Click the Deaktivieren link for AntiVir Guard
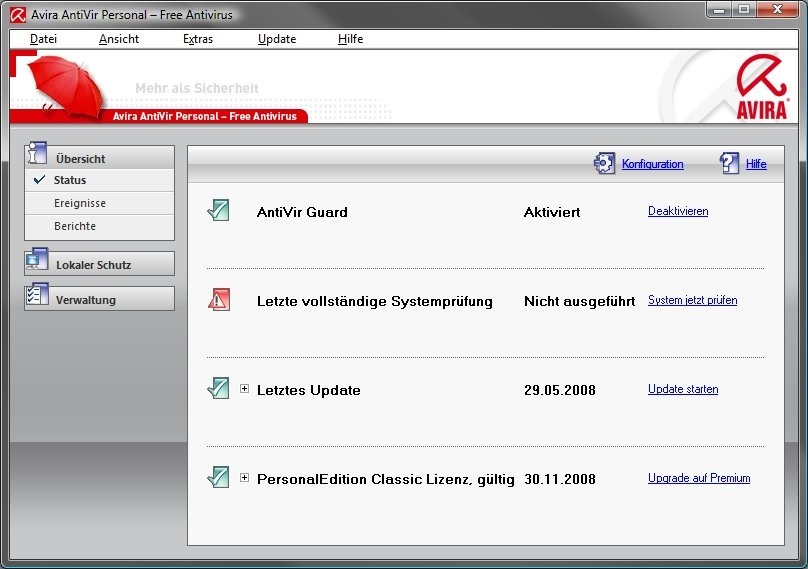 678,211
